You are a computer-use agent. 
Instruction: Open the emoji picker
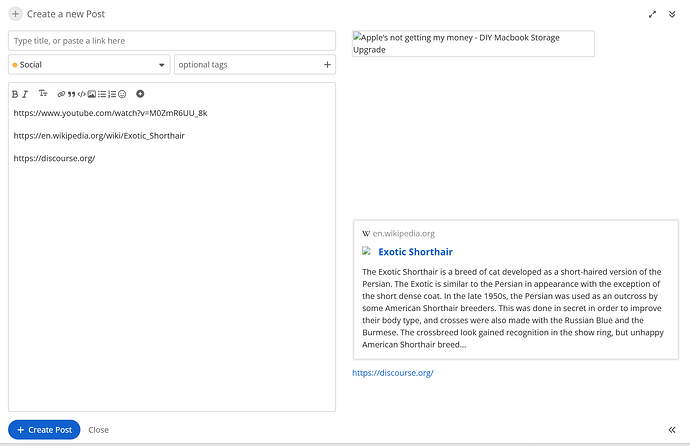click(x=122, y=94)
